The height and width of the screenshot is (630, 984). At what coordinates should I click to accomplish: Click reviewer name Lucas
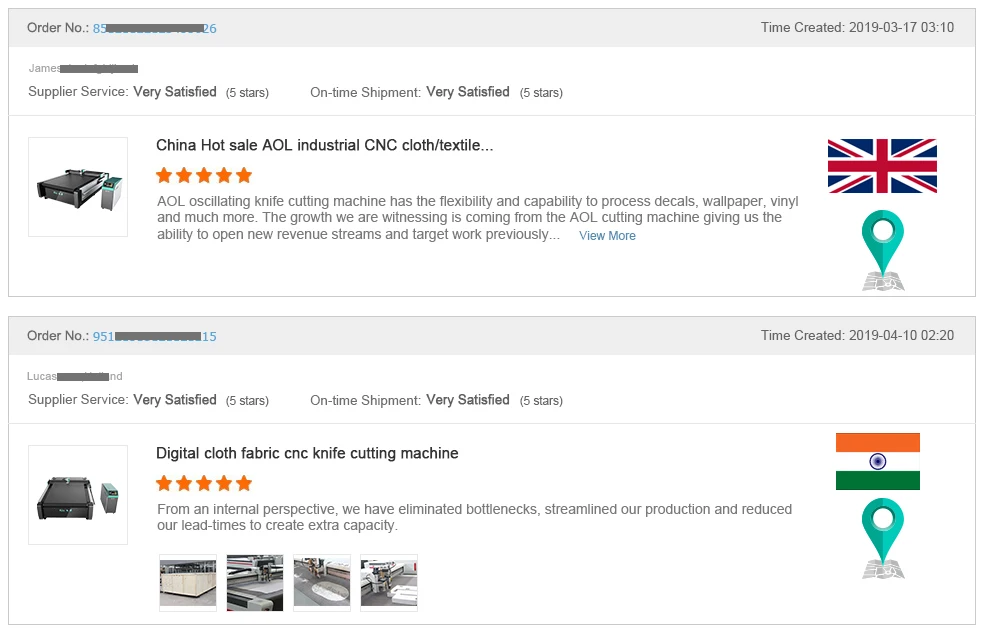(x=75, y=376)
